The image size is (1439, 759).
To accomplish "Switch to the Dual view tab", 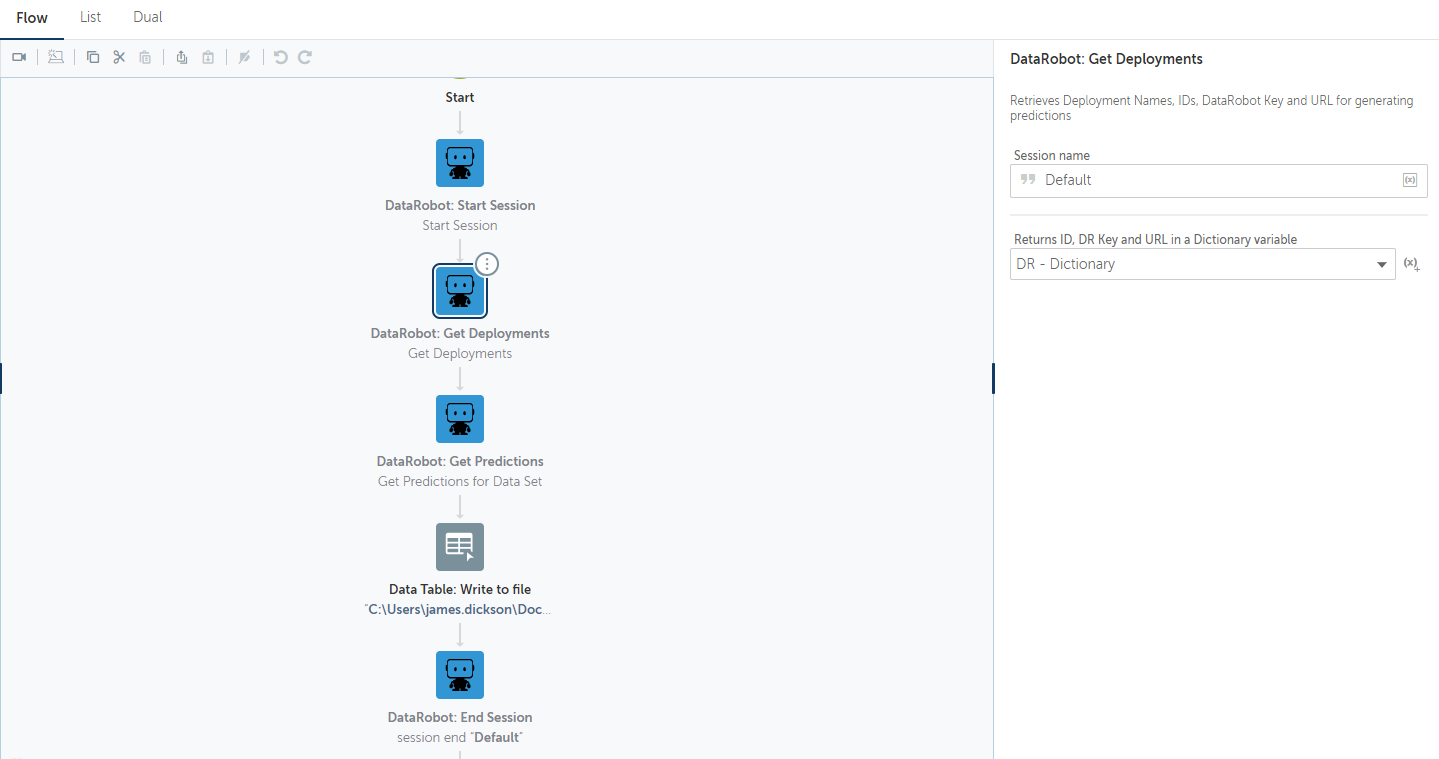I will tap(148, 18).
